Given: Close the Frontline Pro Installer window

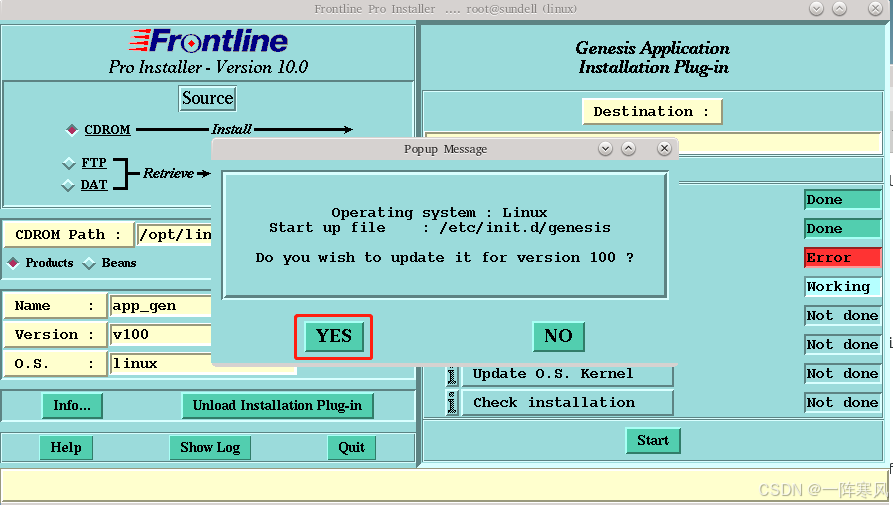Looking at the screenshot, I should click(x=875, y=9).
